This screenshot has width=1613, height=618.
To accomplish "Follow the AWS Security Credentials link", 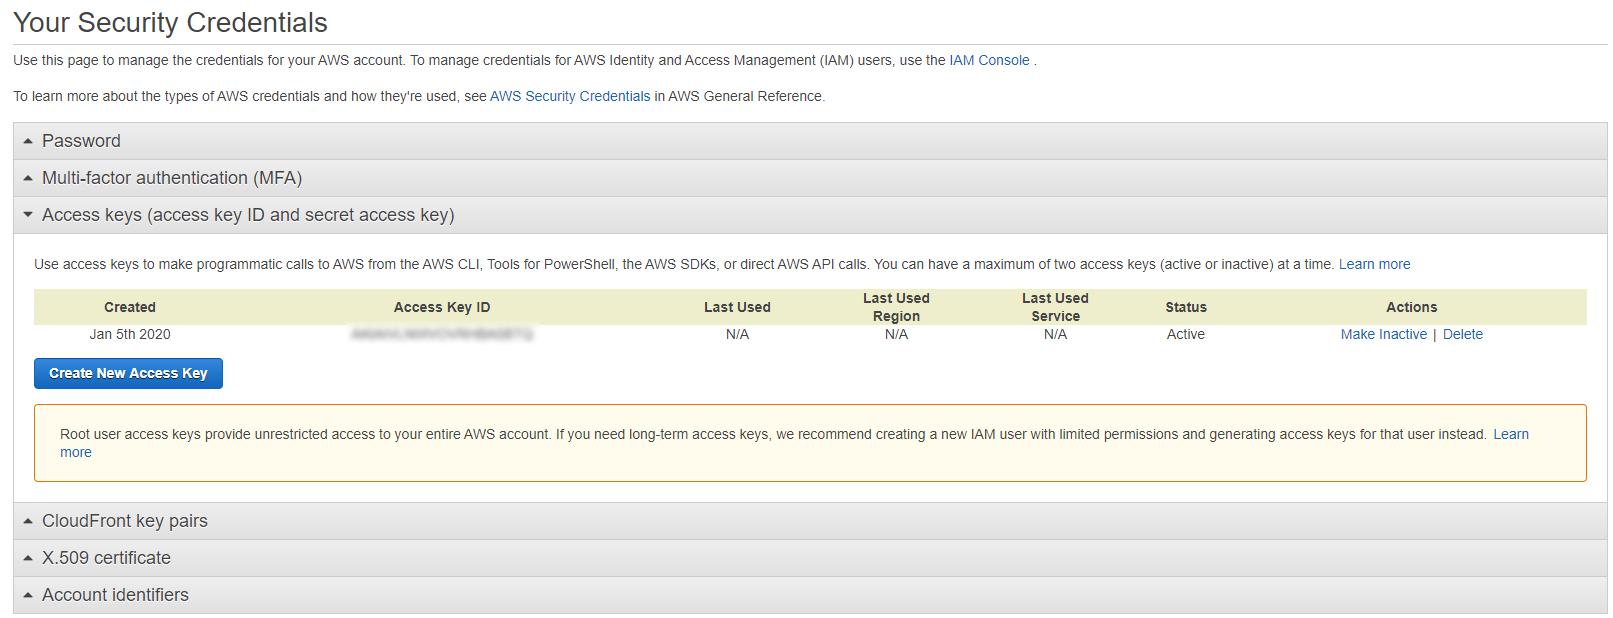I will [569, 96].
